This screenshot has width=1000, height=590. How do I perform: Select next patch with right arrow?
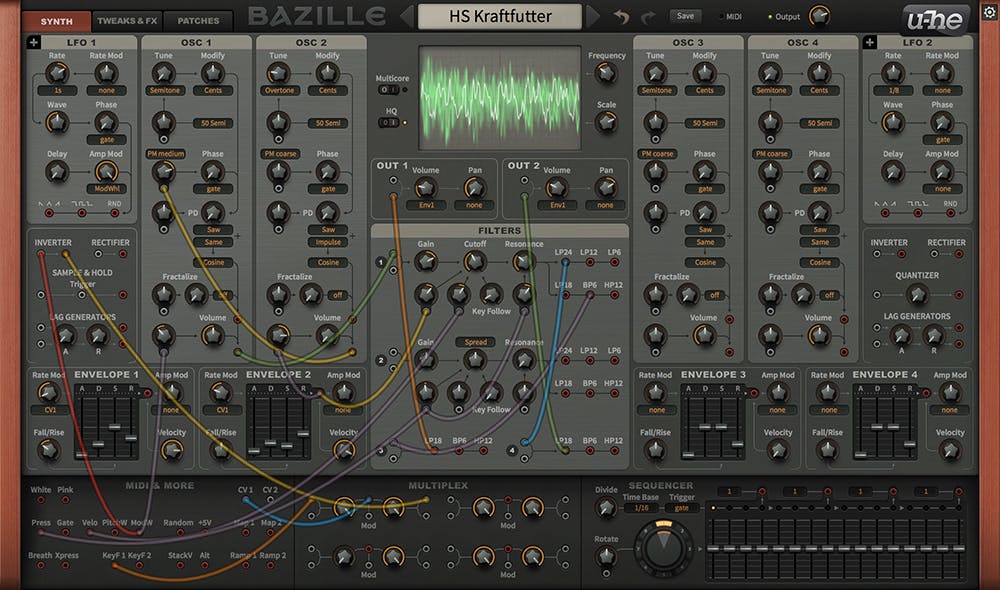(592, 17)
